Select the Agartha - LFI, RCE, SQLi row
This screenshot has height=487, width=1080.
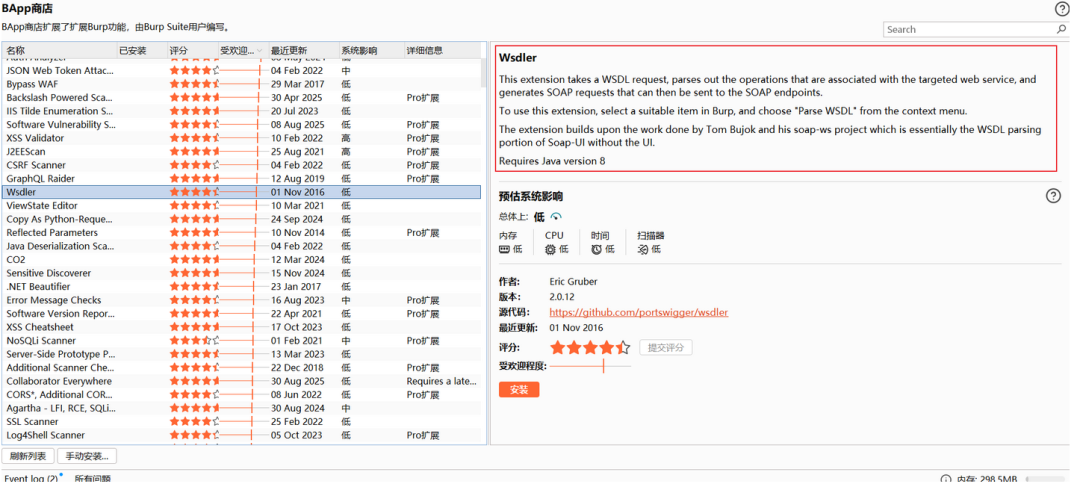[242, 408]
